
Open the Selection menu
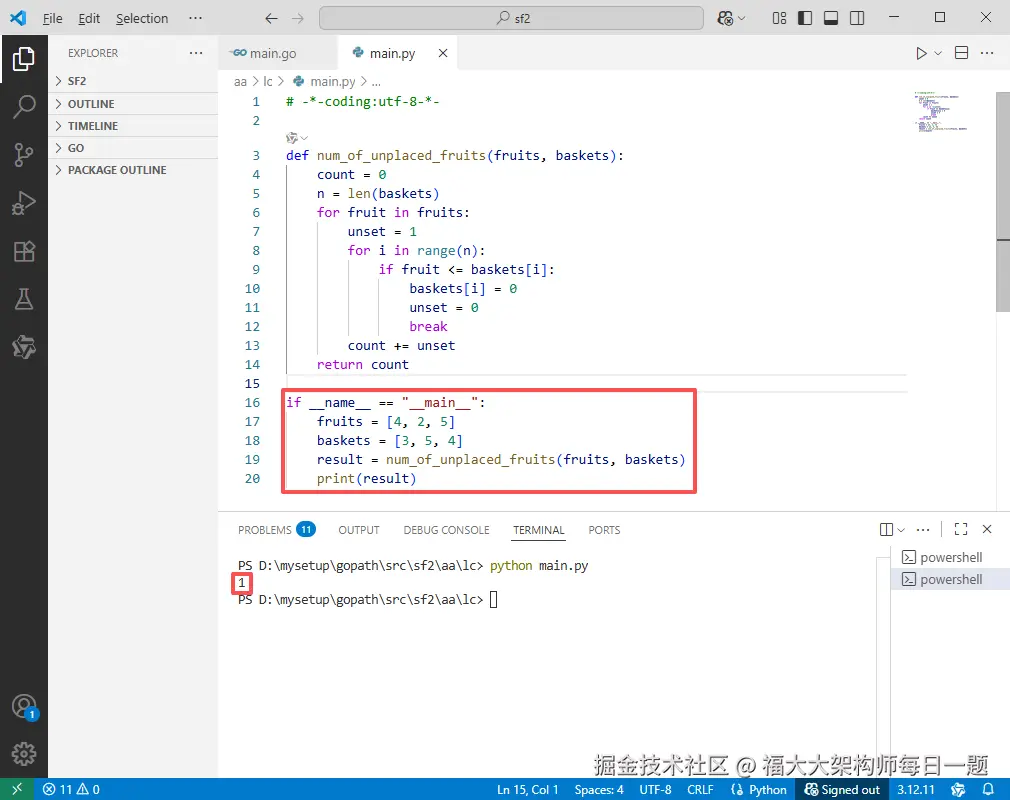(142, 19)
